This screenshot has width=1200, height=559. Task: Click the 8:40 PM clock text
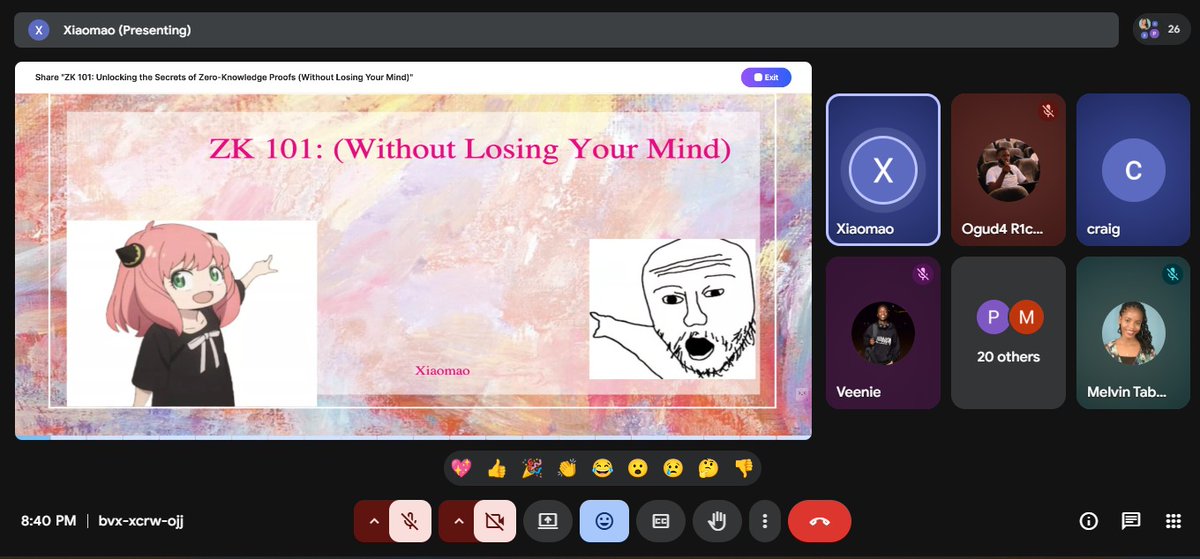click(49, 521)
